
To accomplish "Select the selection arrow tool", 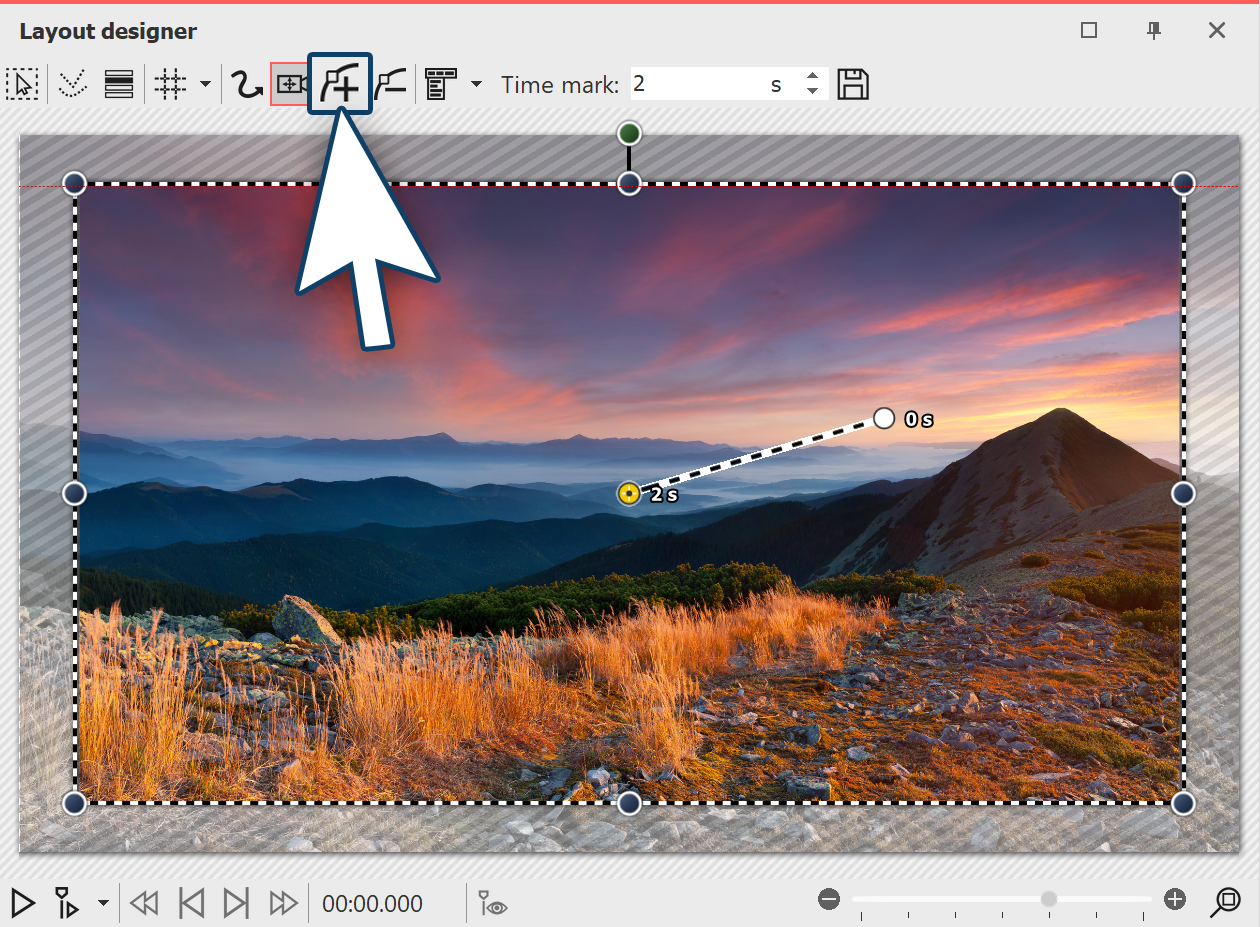I will [22, 84].
